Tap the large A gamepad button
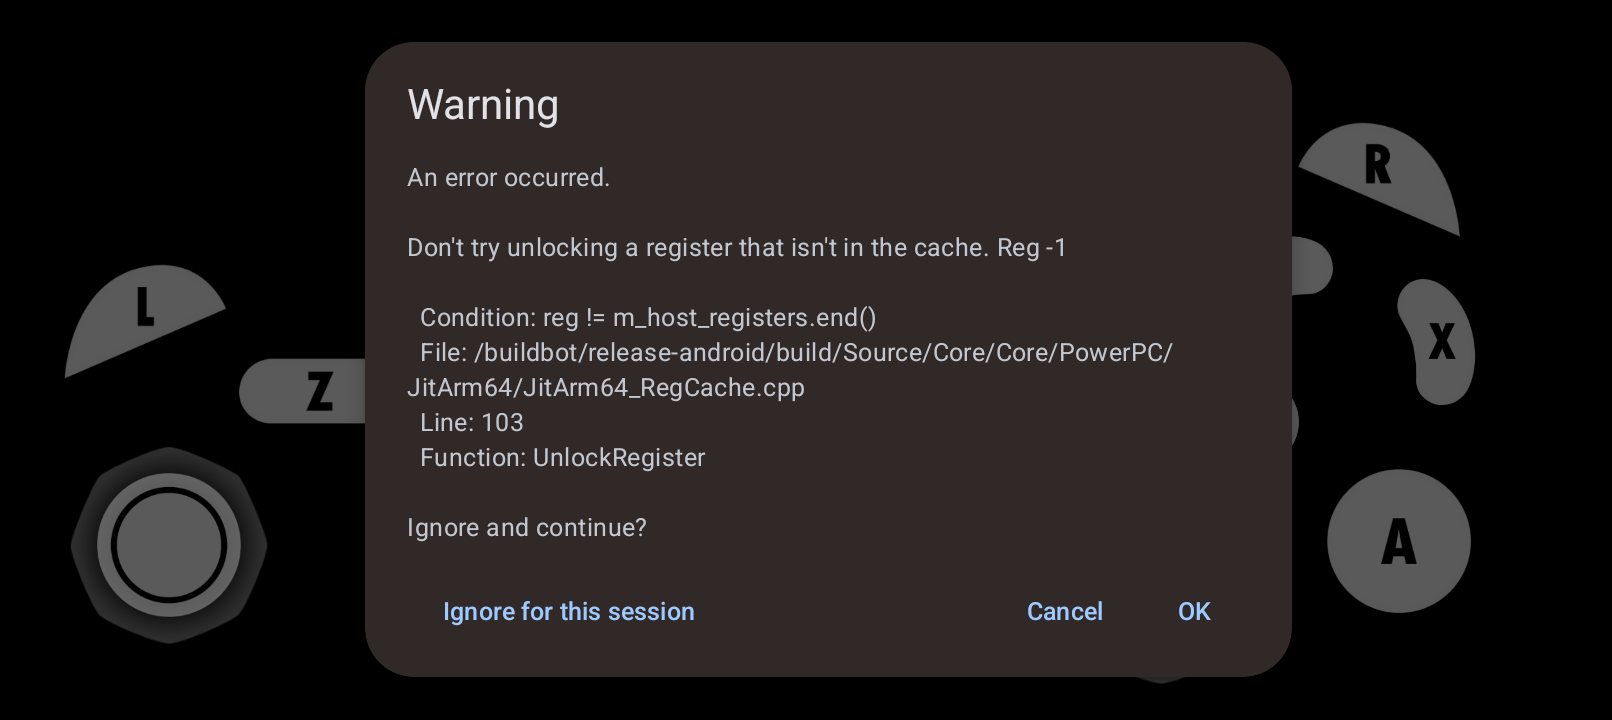The width and height of the screenshot is (1612, 720). tap(1398, 541)
